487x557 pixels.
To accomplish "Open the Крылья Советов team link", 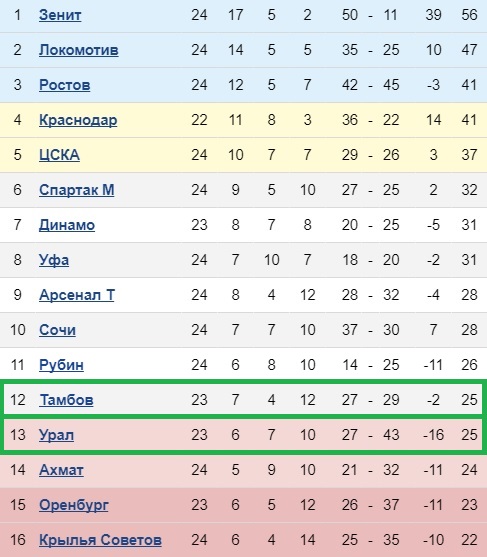I will point(100,540).
